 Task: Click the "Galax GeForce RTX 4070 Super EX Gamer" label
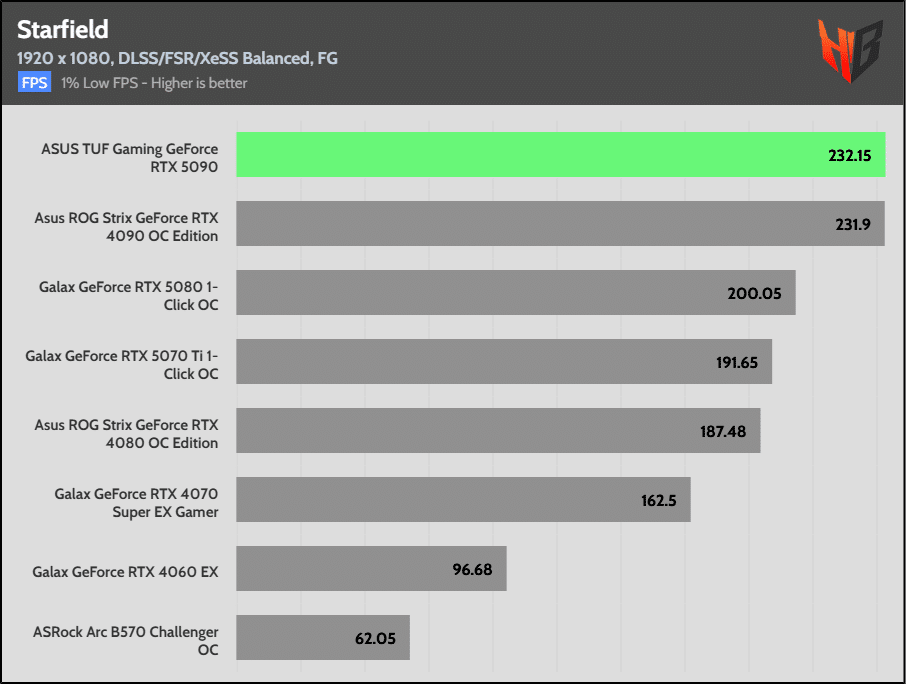click(137, 503)
